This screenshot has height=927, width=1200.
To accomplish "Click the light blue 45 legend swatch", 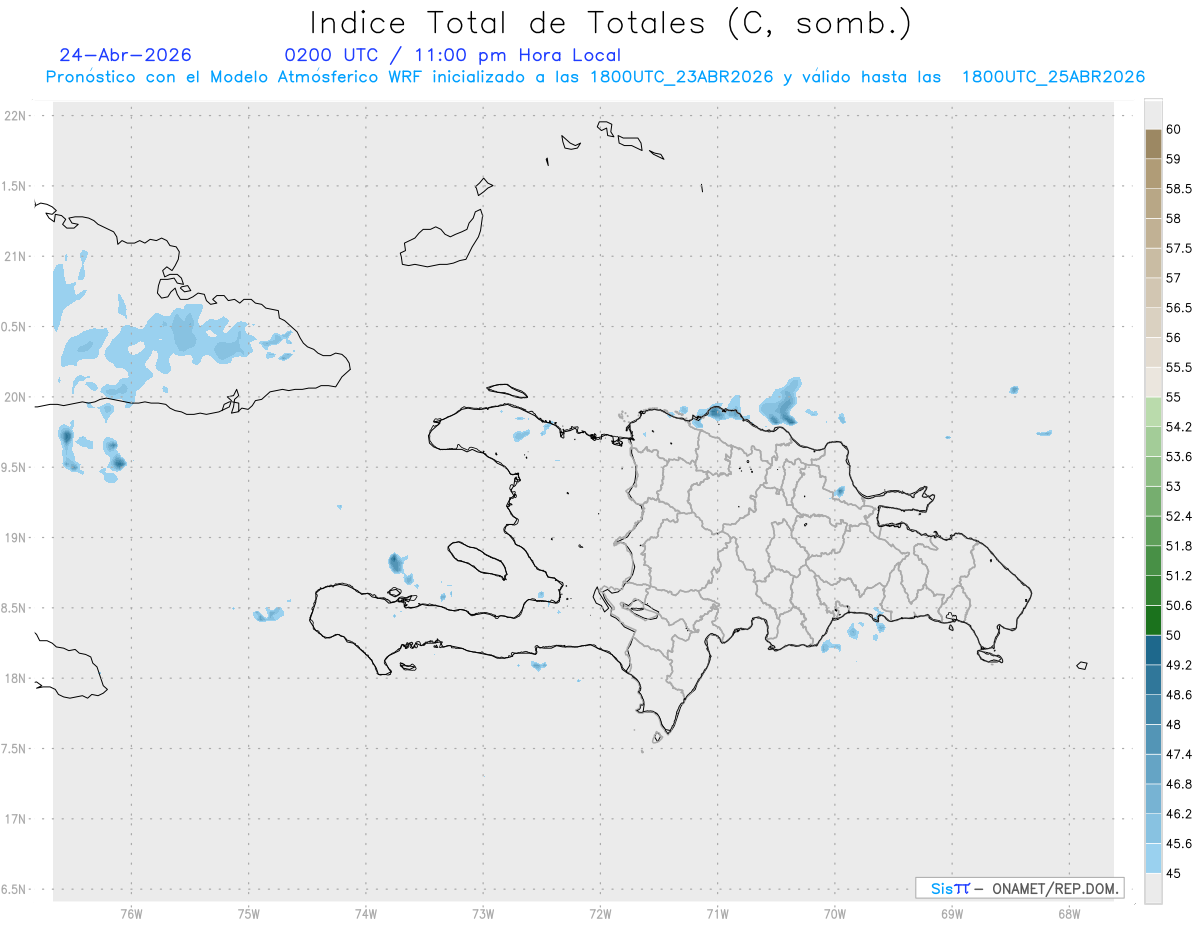I will (x=1153, y=858).
